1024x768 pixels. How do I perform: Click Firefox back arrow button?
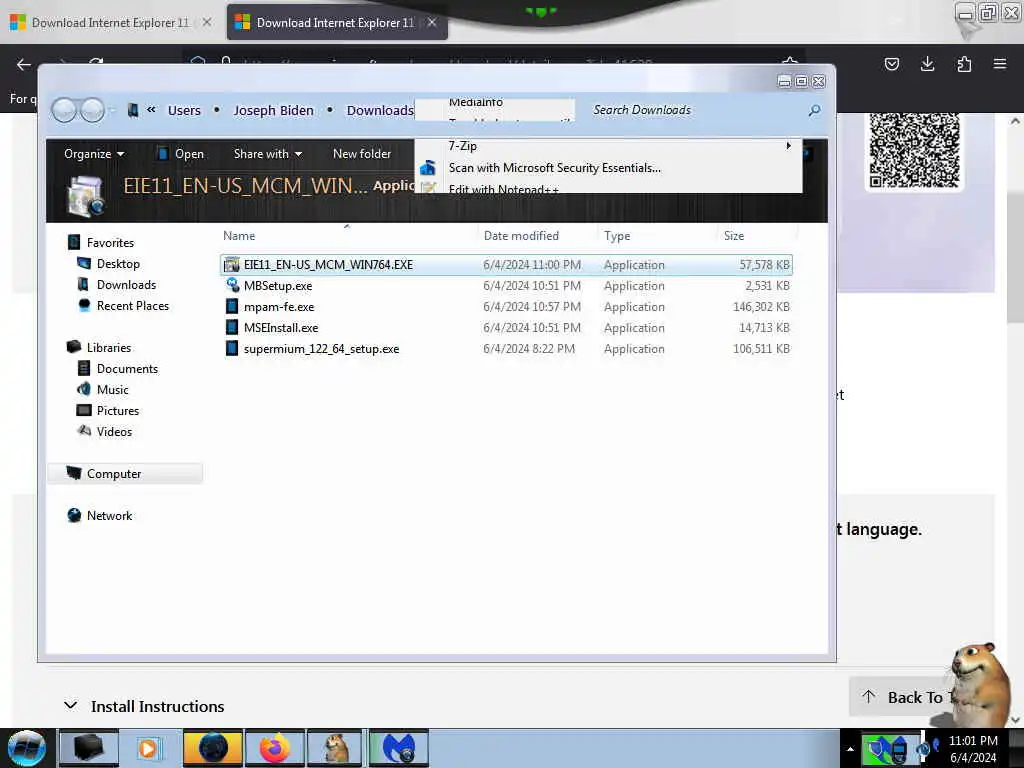coord(24,63)
